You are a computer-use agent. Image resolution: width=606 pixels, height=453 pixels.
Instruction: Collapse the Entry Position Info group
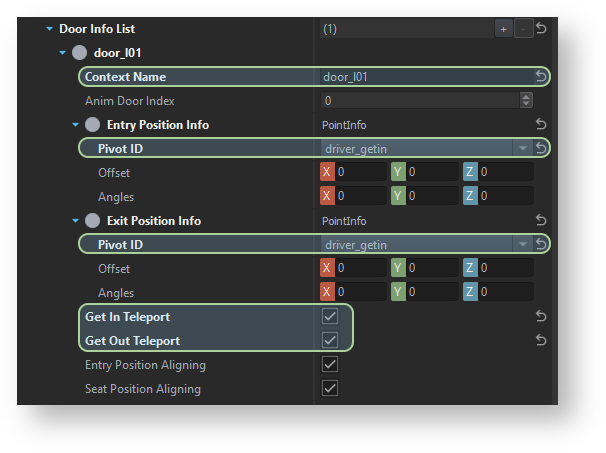coord(75,124)
